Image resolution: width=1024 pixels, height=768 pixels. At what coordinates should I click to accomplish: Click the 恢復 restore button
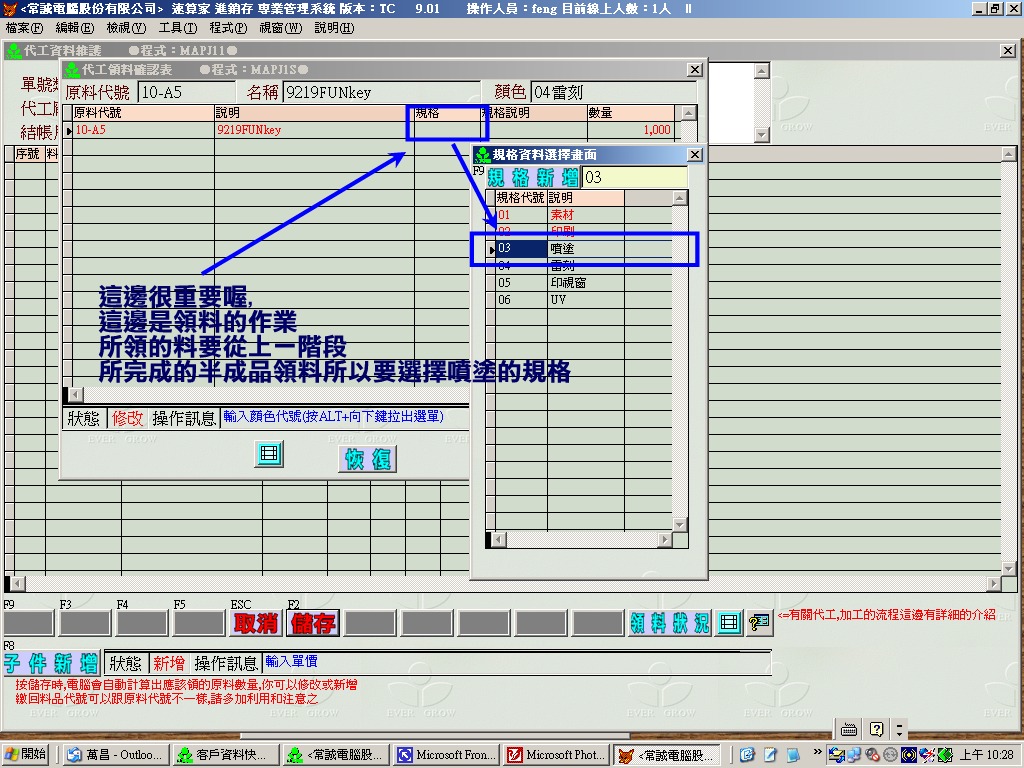click(x=368, y=459)
